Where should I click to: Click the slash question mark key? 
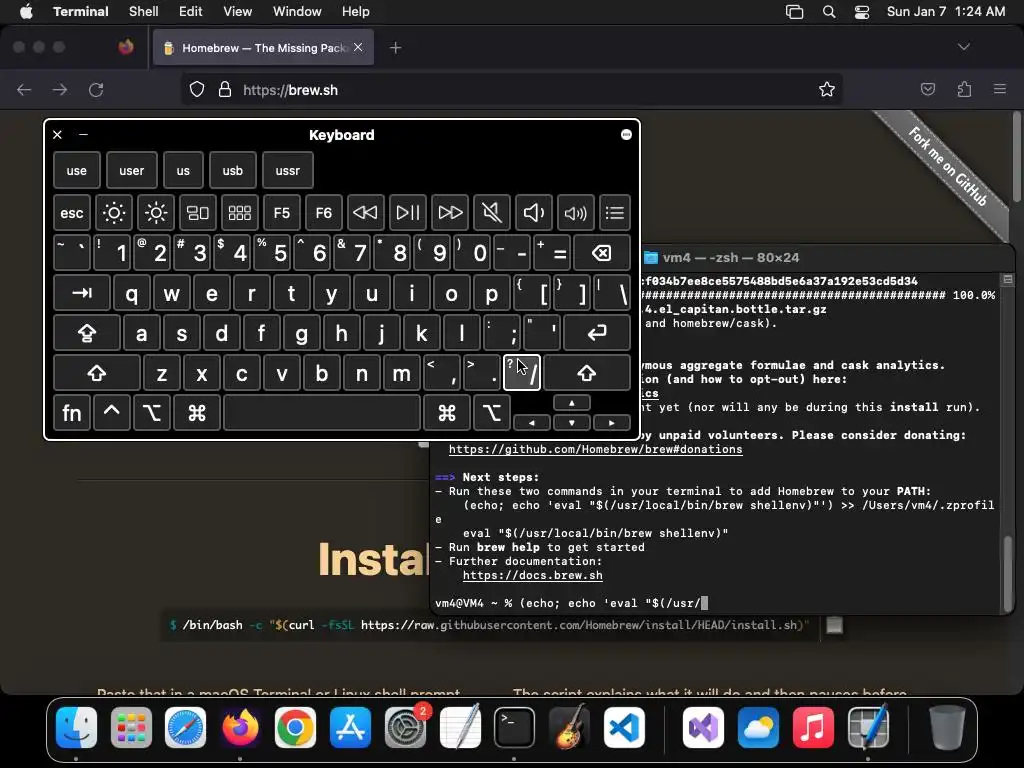point(522,373)
